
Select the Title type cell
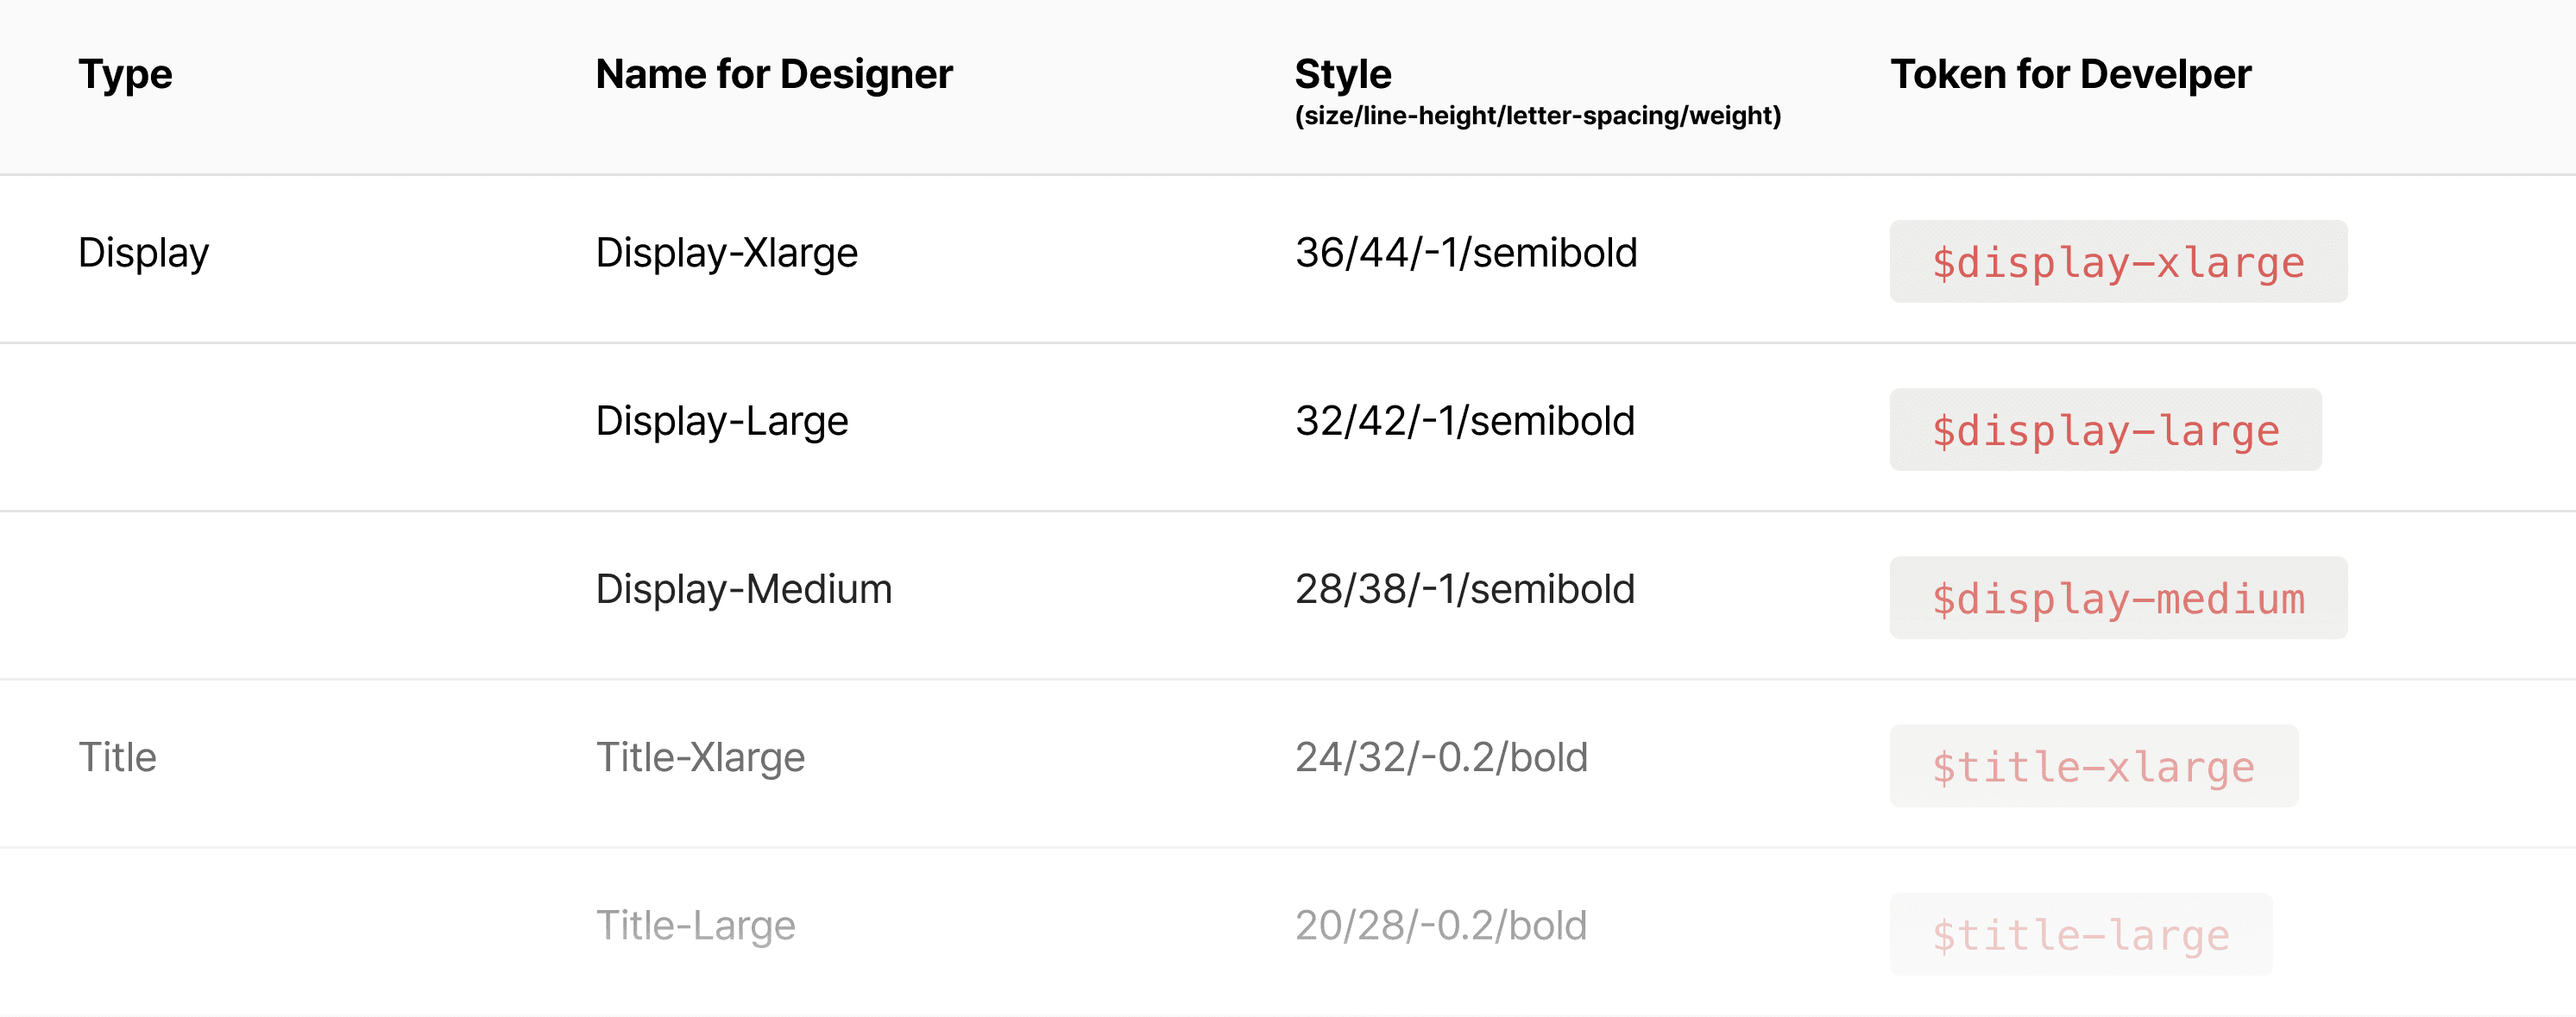(x=117, y=757)
